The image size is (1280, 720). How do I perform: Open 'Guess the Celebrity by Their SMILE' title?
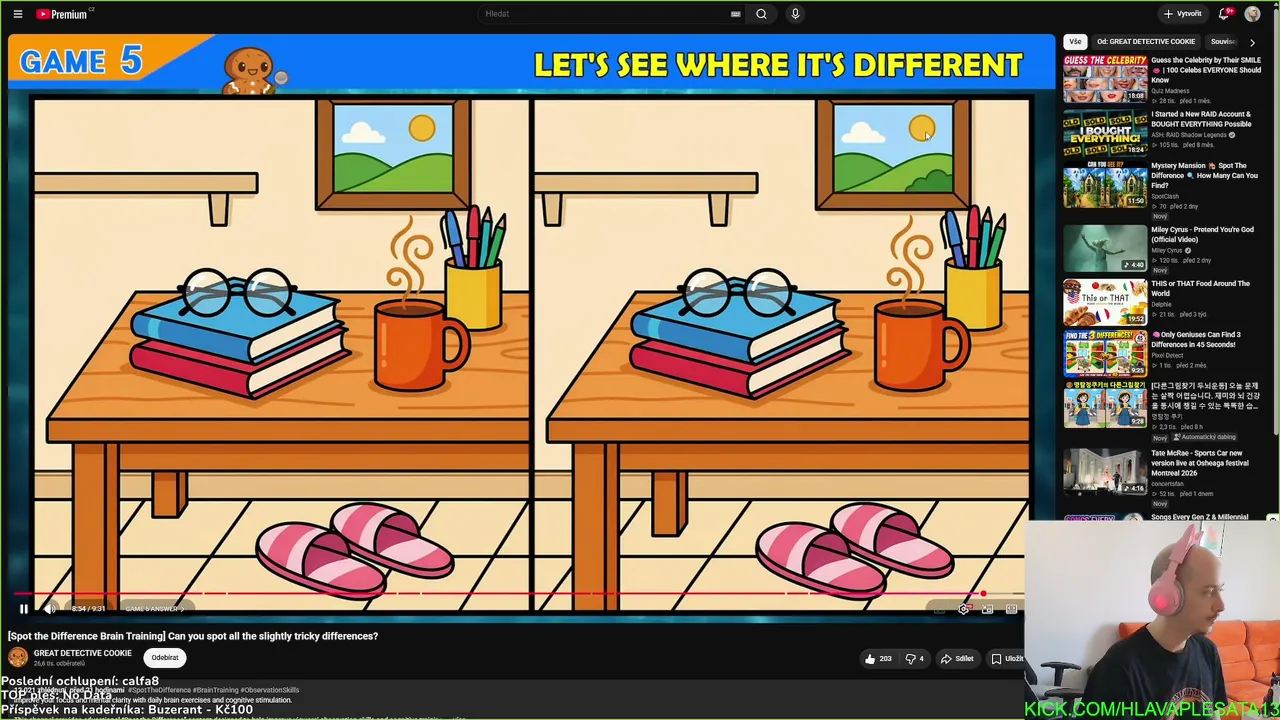tap(1206, 70)
